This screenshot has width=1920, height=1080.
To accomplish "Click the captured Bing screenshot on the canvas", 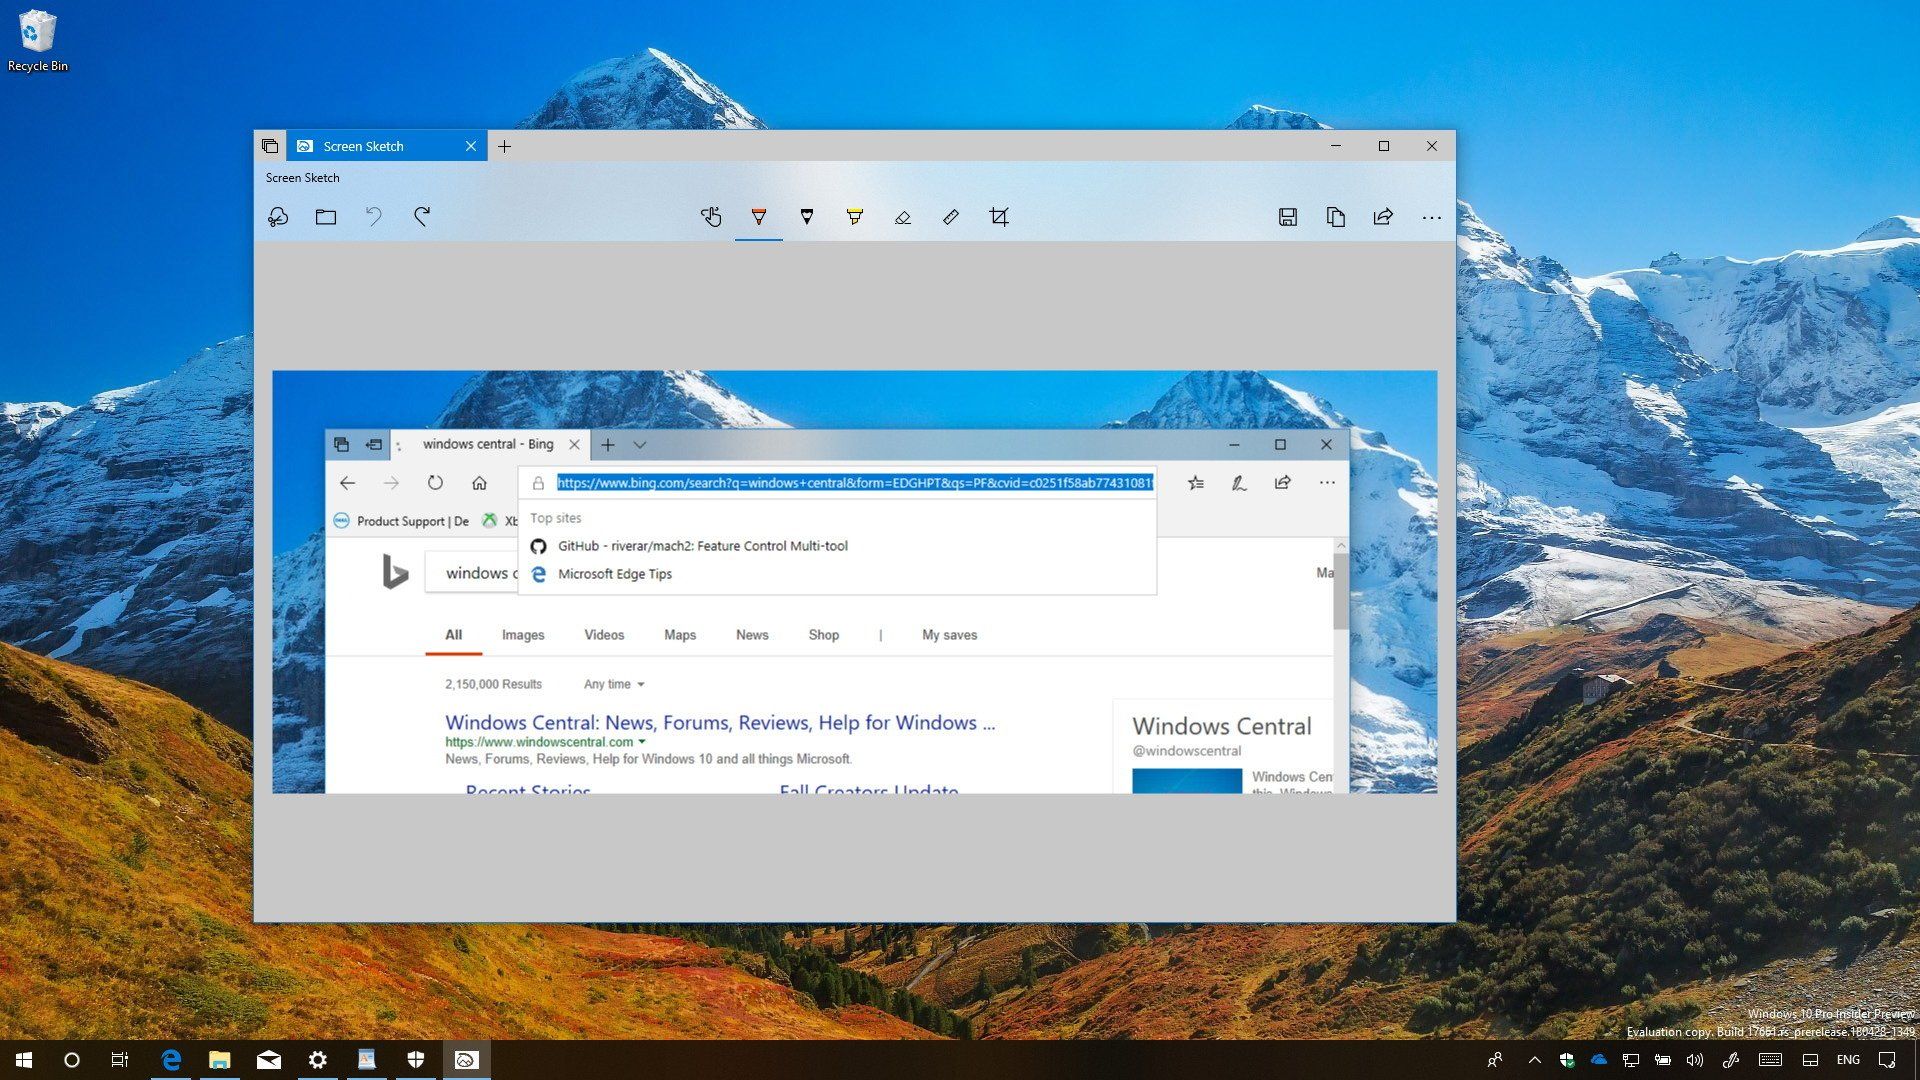I will point(855,582).
